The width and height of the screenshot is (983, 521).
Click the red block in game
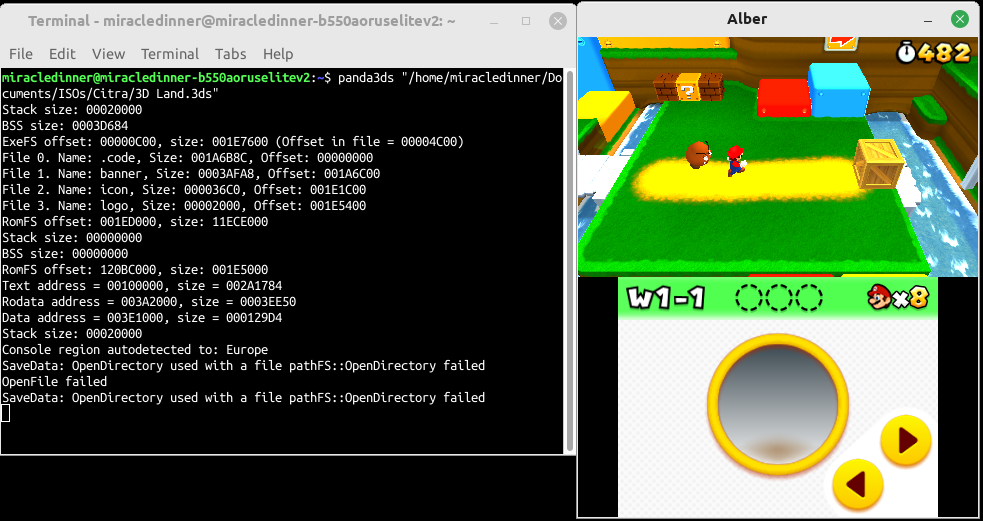point(782,97)
